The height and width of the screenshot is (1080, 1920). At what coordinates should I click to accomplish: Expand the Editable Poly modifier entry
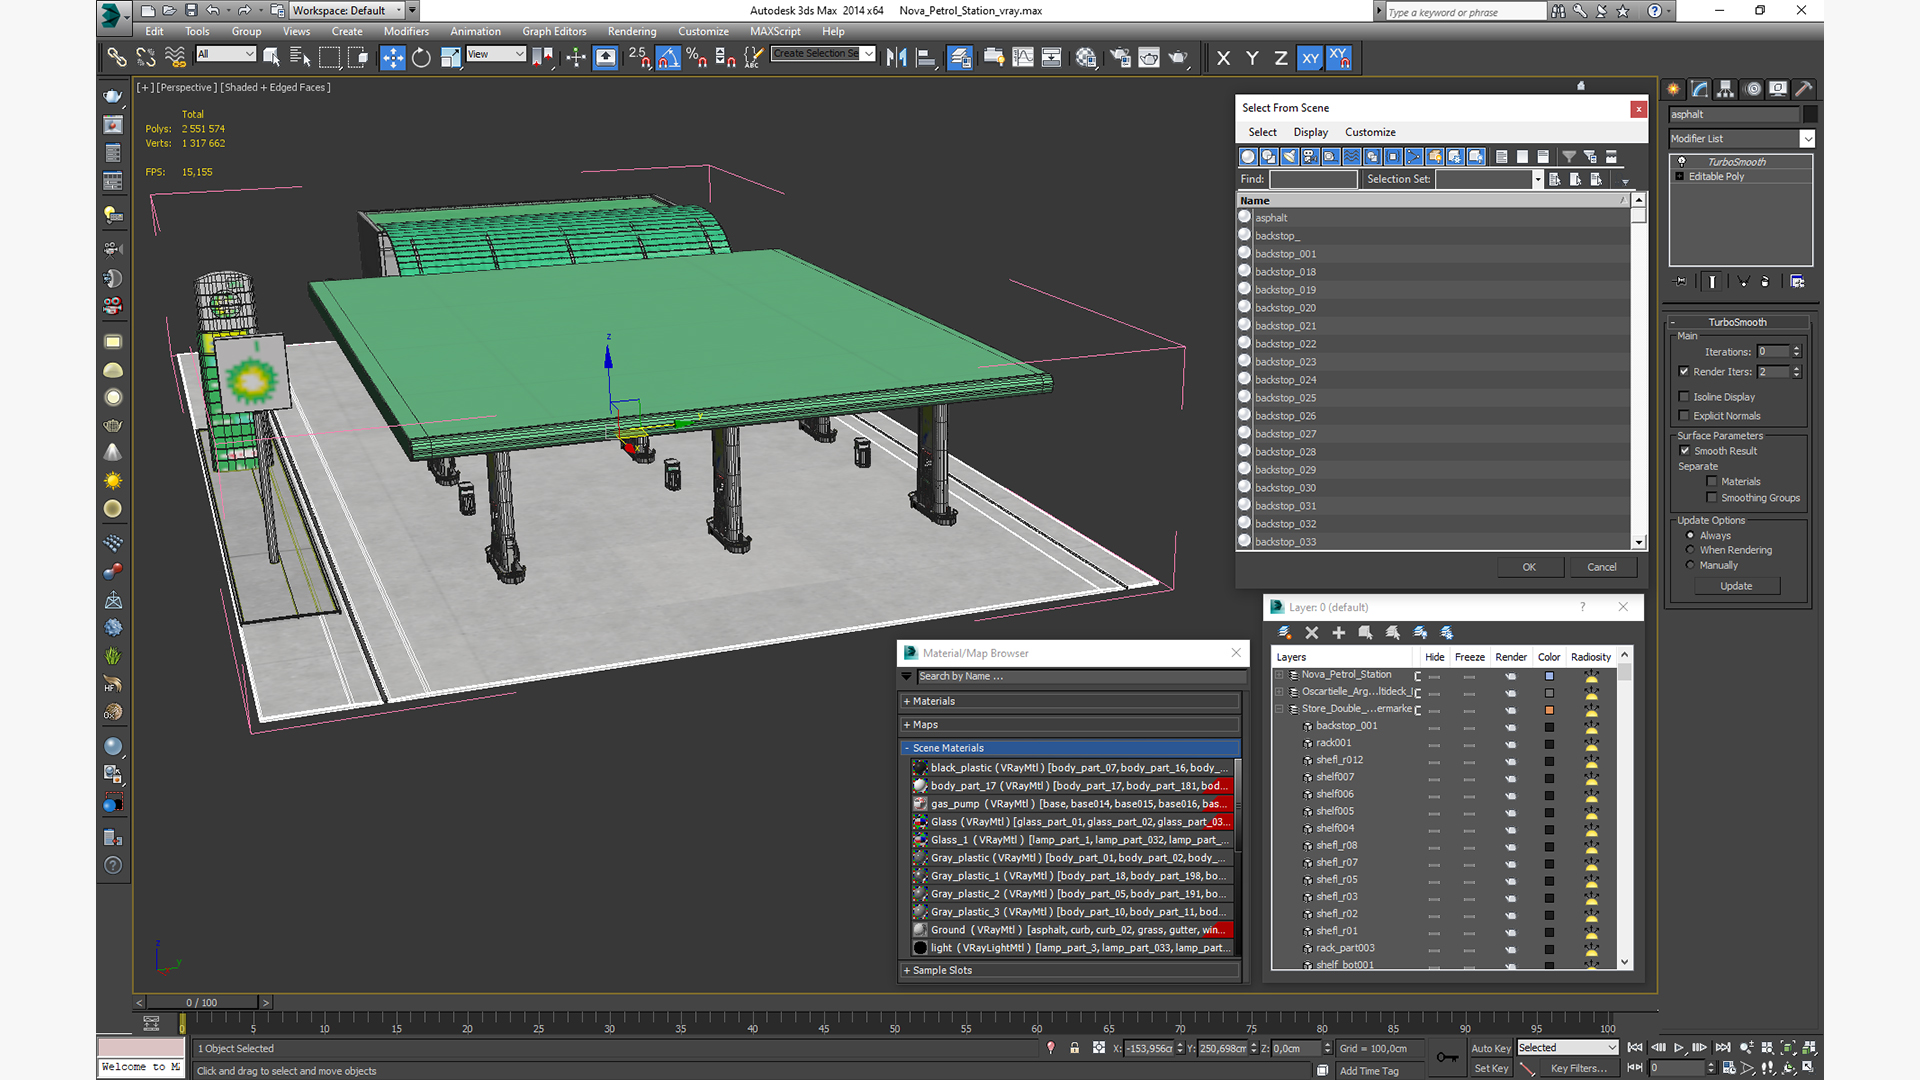pyautogui.click(x=1680, y=177)
